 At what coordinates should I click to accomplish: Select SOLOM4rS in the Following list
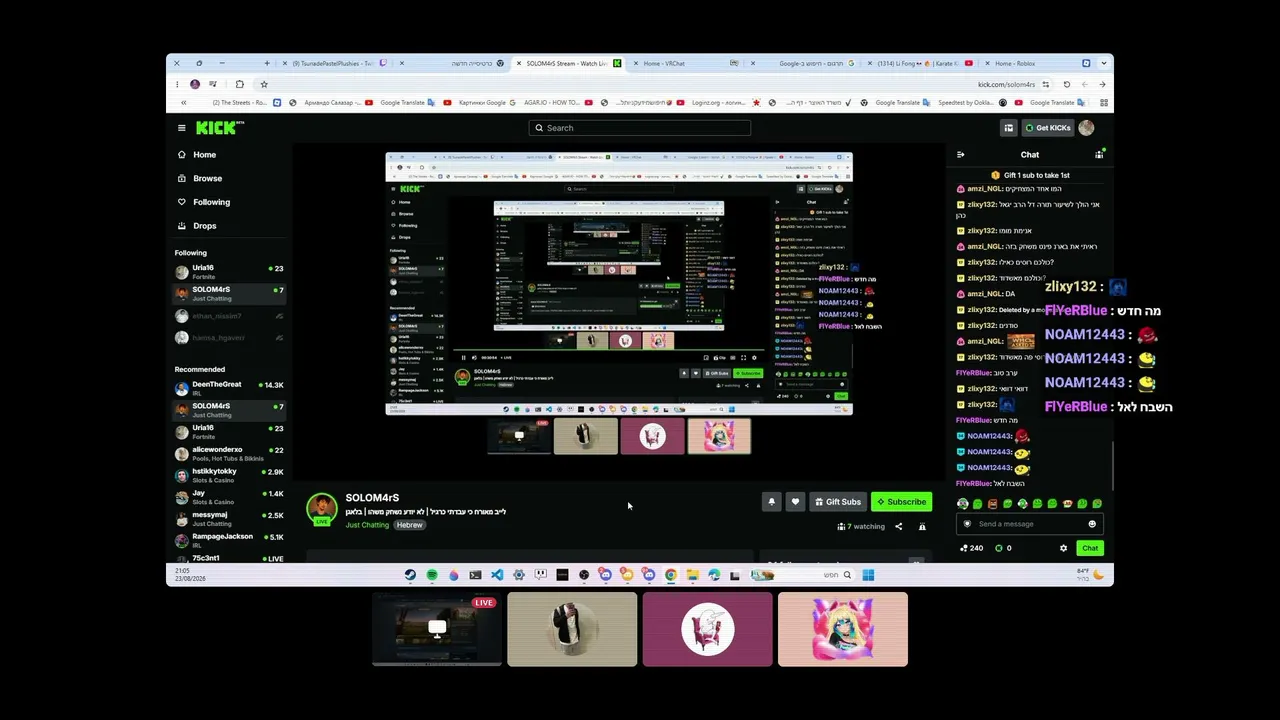coord(229,294)
